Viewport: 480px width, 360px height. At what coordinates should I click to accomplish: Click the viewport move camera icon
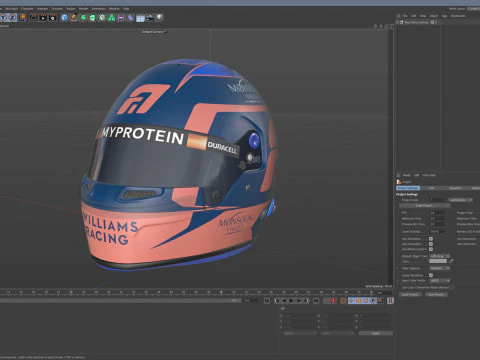[x=376, y=26]
